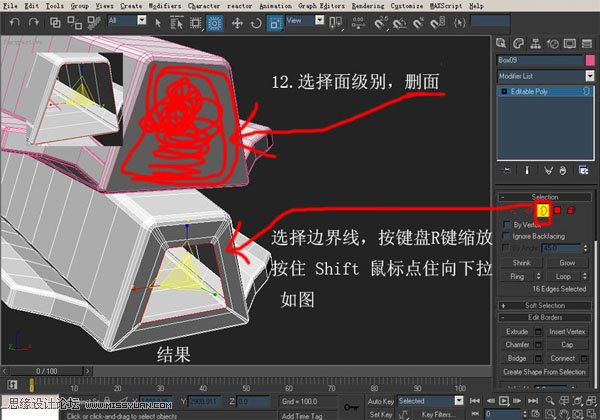Click the Use Pivot Point Center icon
This screenshot has width=600, height=420.
click(x=335, y=23)
